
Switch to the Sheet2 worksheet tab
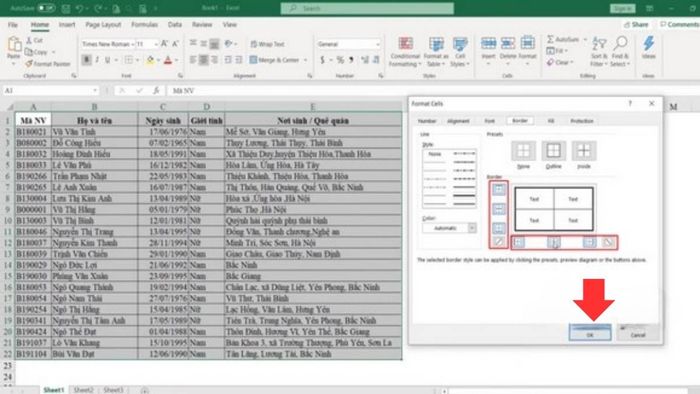83,390
